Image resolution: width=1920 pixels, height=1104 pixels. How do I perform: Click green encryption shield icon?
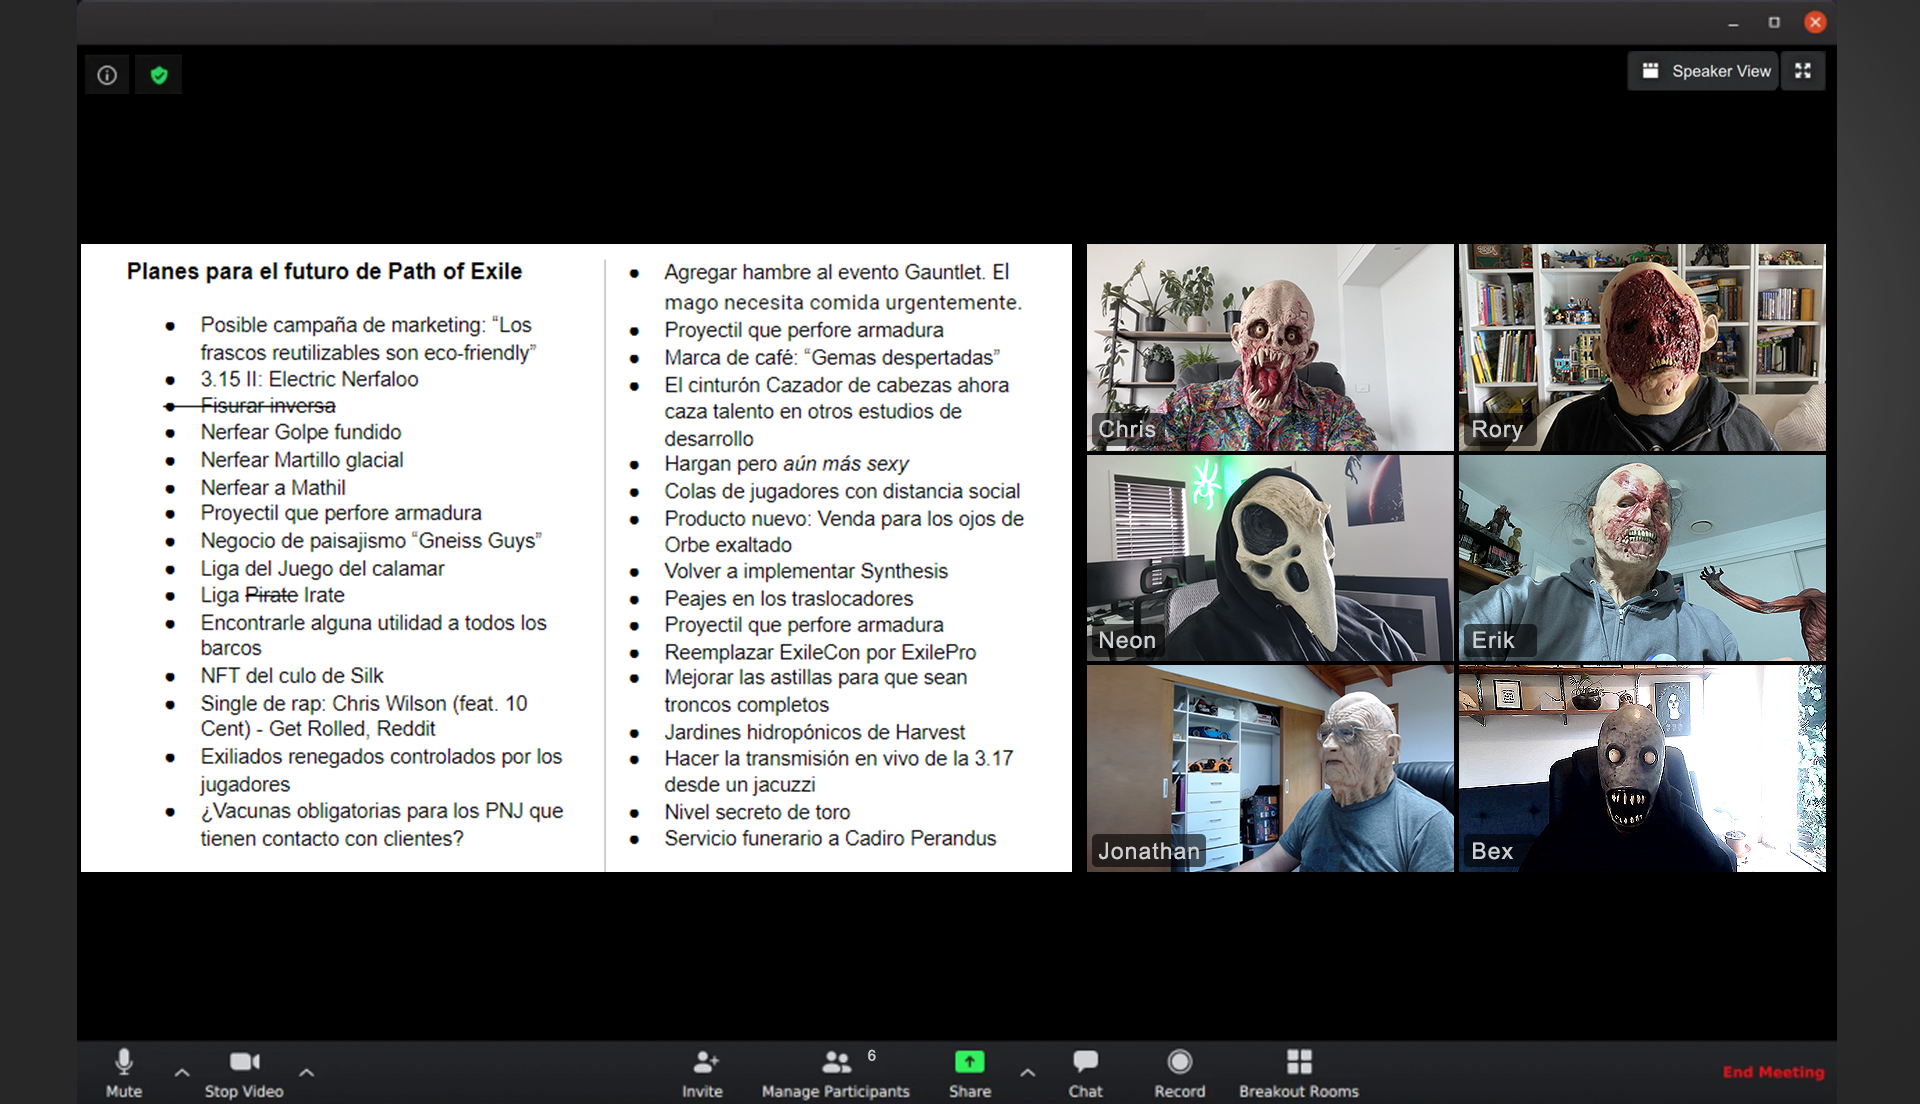[x=159, y=75]
